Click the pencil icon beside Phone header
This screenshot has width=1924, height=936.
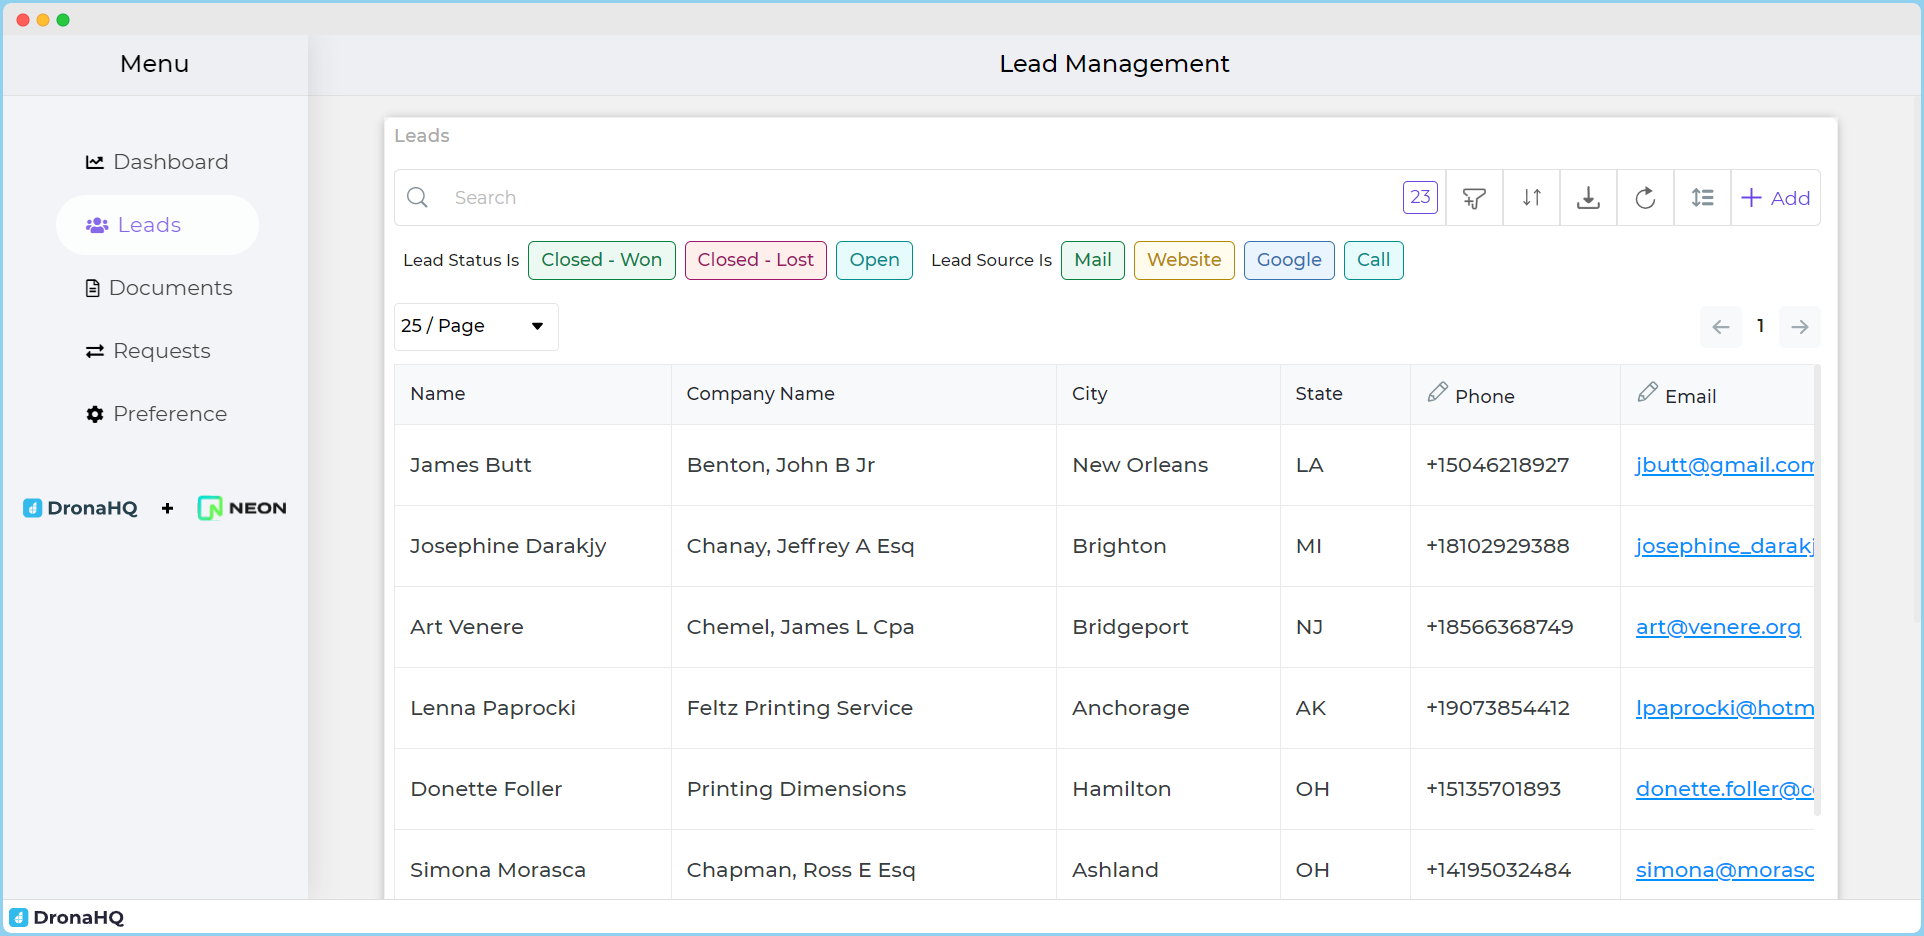pos(1437,392)
